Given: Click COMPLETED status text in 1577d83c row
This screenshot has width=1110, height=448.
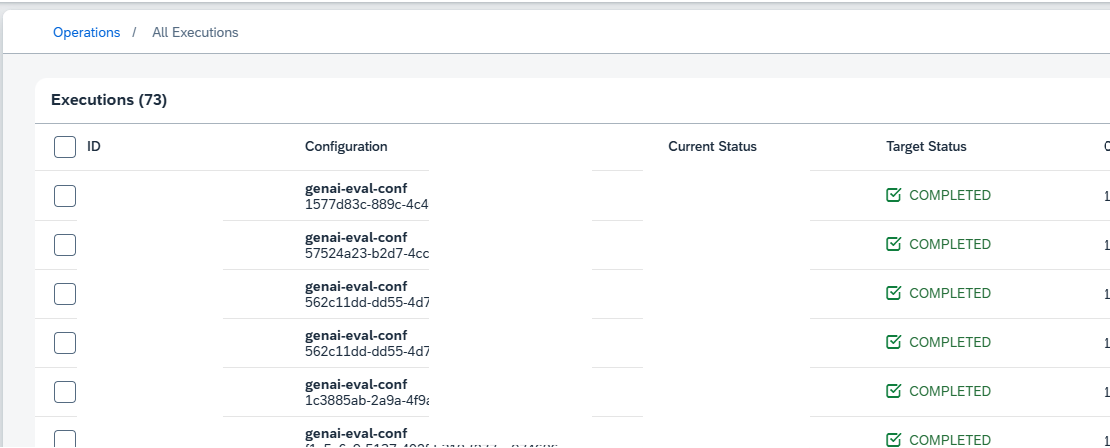Looking at the screenshot, I should 950,195.
